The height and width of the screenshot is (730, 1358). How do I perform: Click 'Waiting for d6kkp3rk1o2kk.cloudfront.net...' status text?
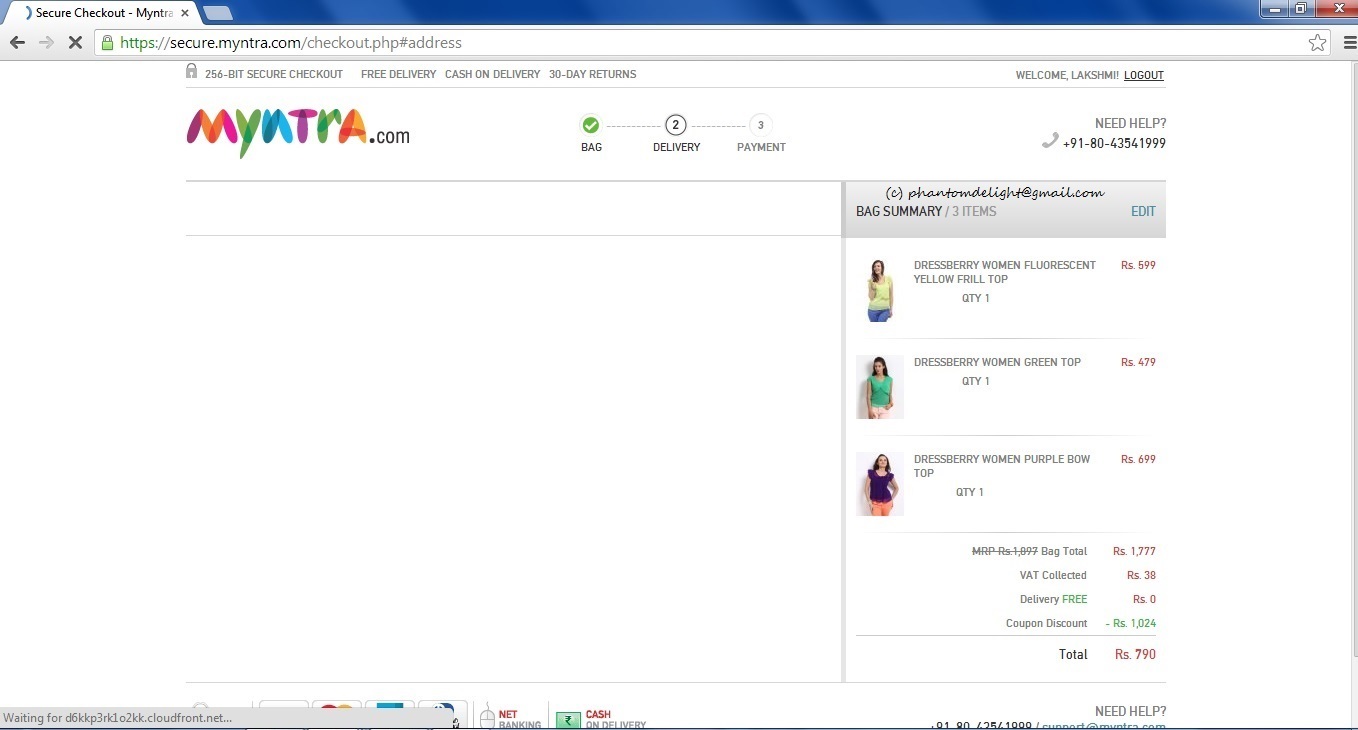coord(118,717)
